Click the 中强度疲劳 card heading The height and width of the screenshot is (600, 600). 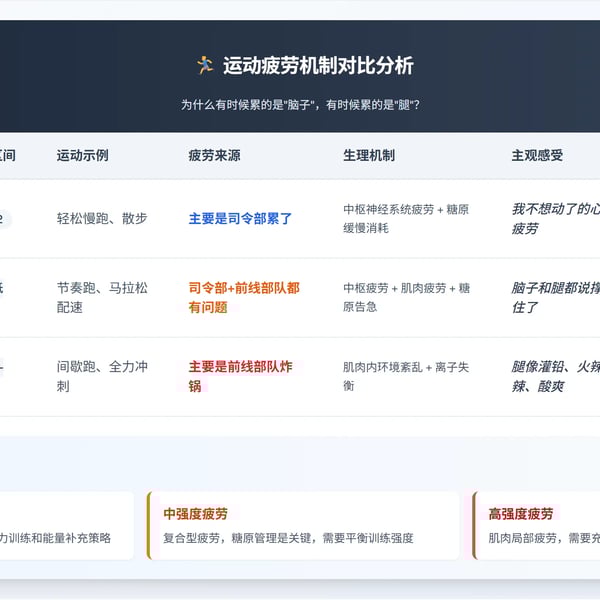point(196,514)
